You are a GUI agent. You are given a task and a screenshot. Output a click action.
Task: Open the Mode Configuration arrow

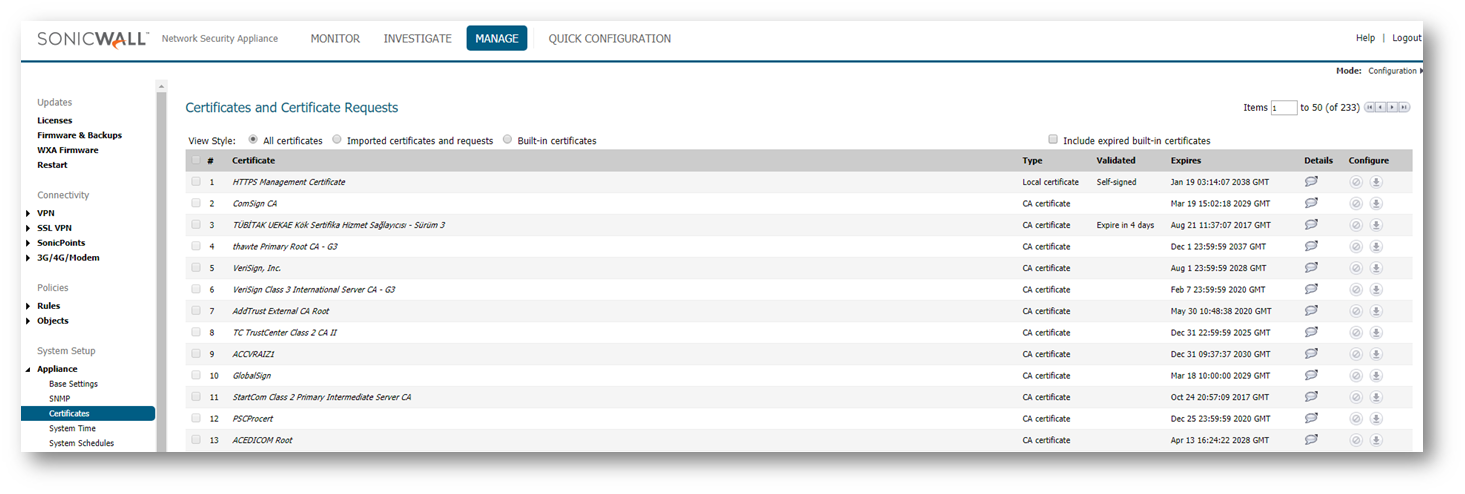click(x=1421, y=71)
